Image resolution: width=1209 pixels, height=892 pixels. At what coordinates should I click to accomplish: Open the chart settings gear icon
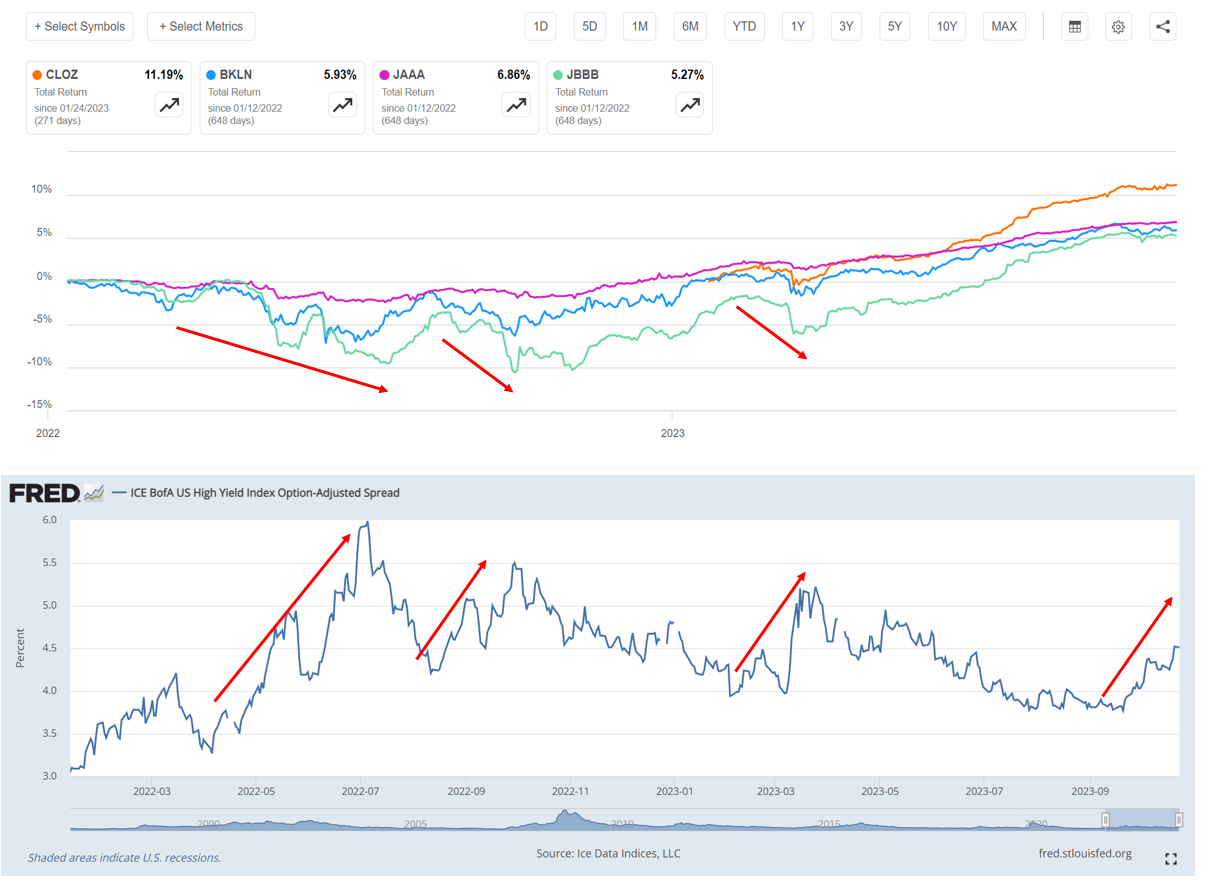pyautogui.click(x=1118, y=26)
